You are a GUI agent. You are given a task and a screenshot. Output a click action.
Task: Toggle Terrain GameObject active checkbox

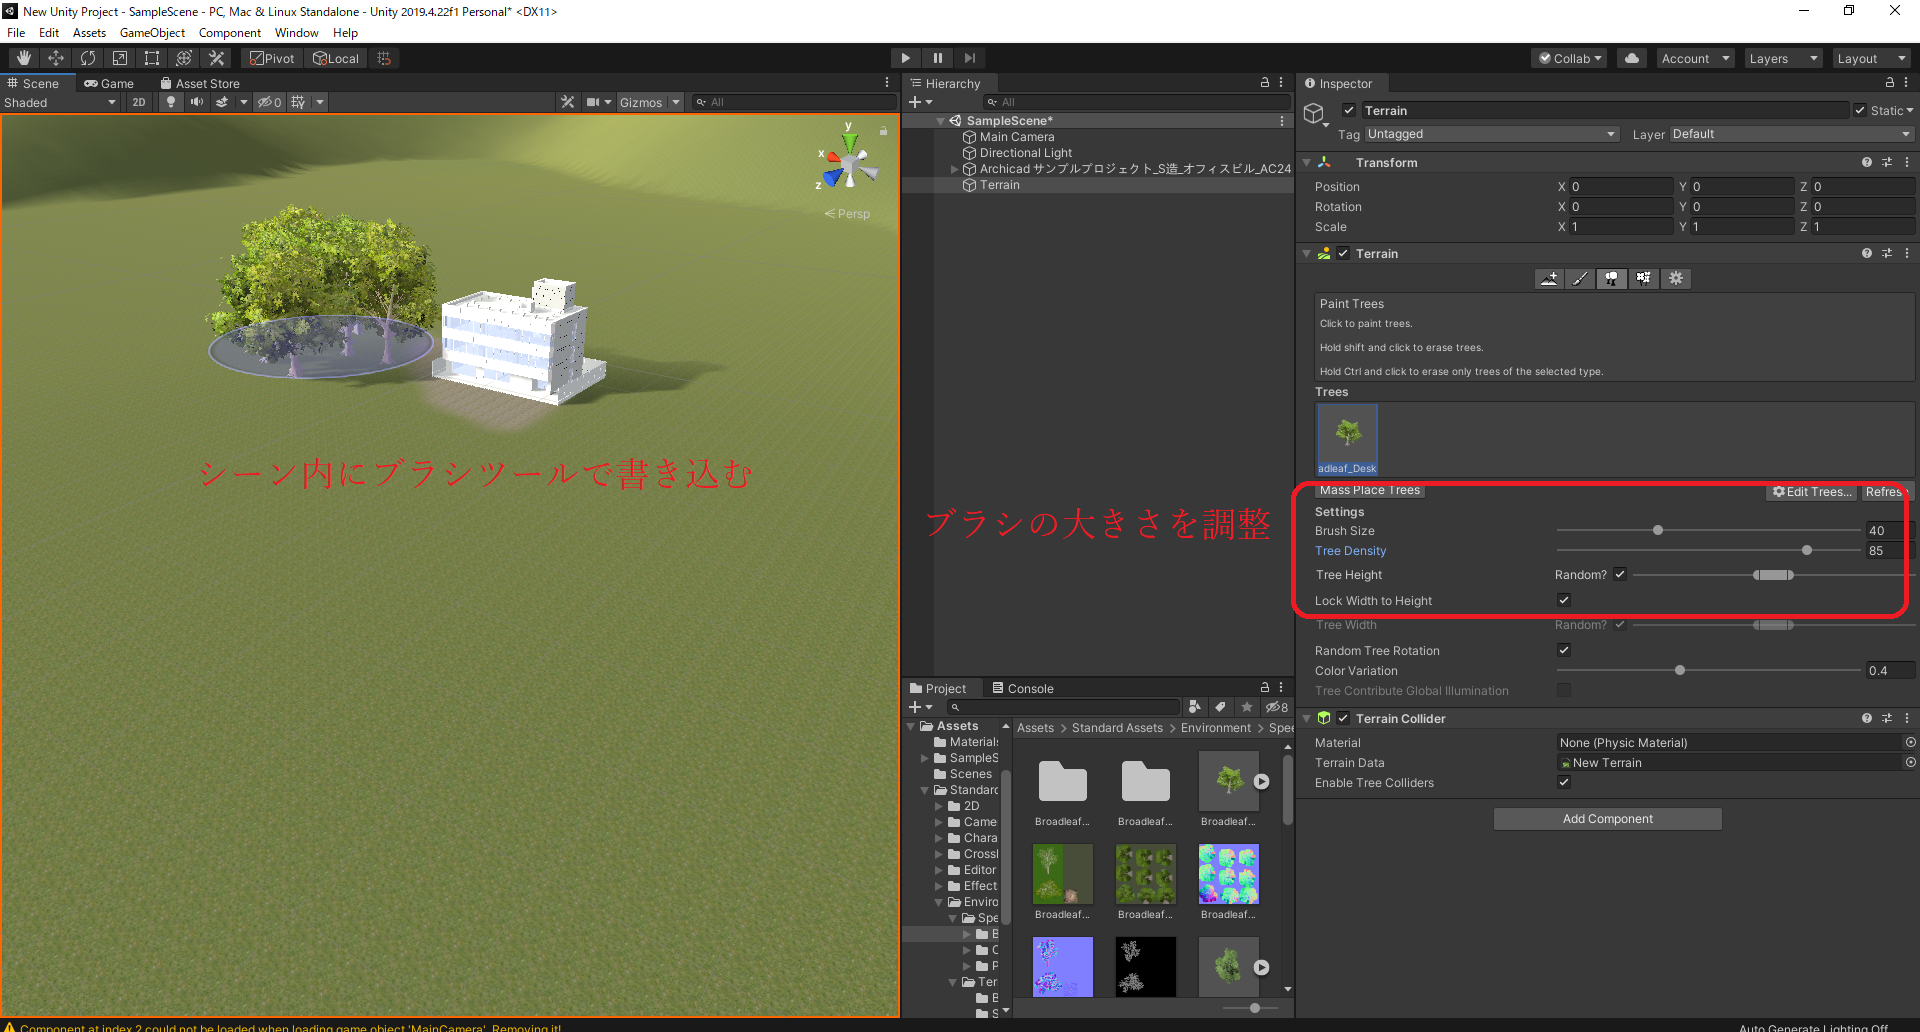click(x=1349, y=110)
